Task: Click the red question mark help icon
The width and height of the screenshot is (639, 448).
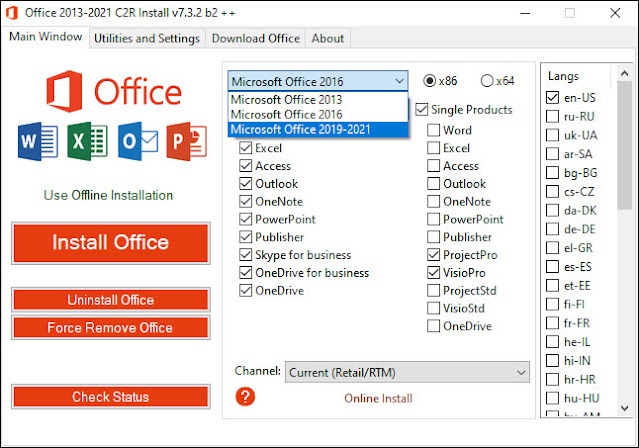Action: point(245,396)
